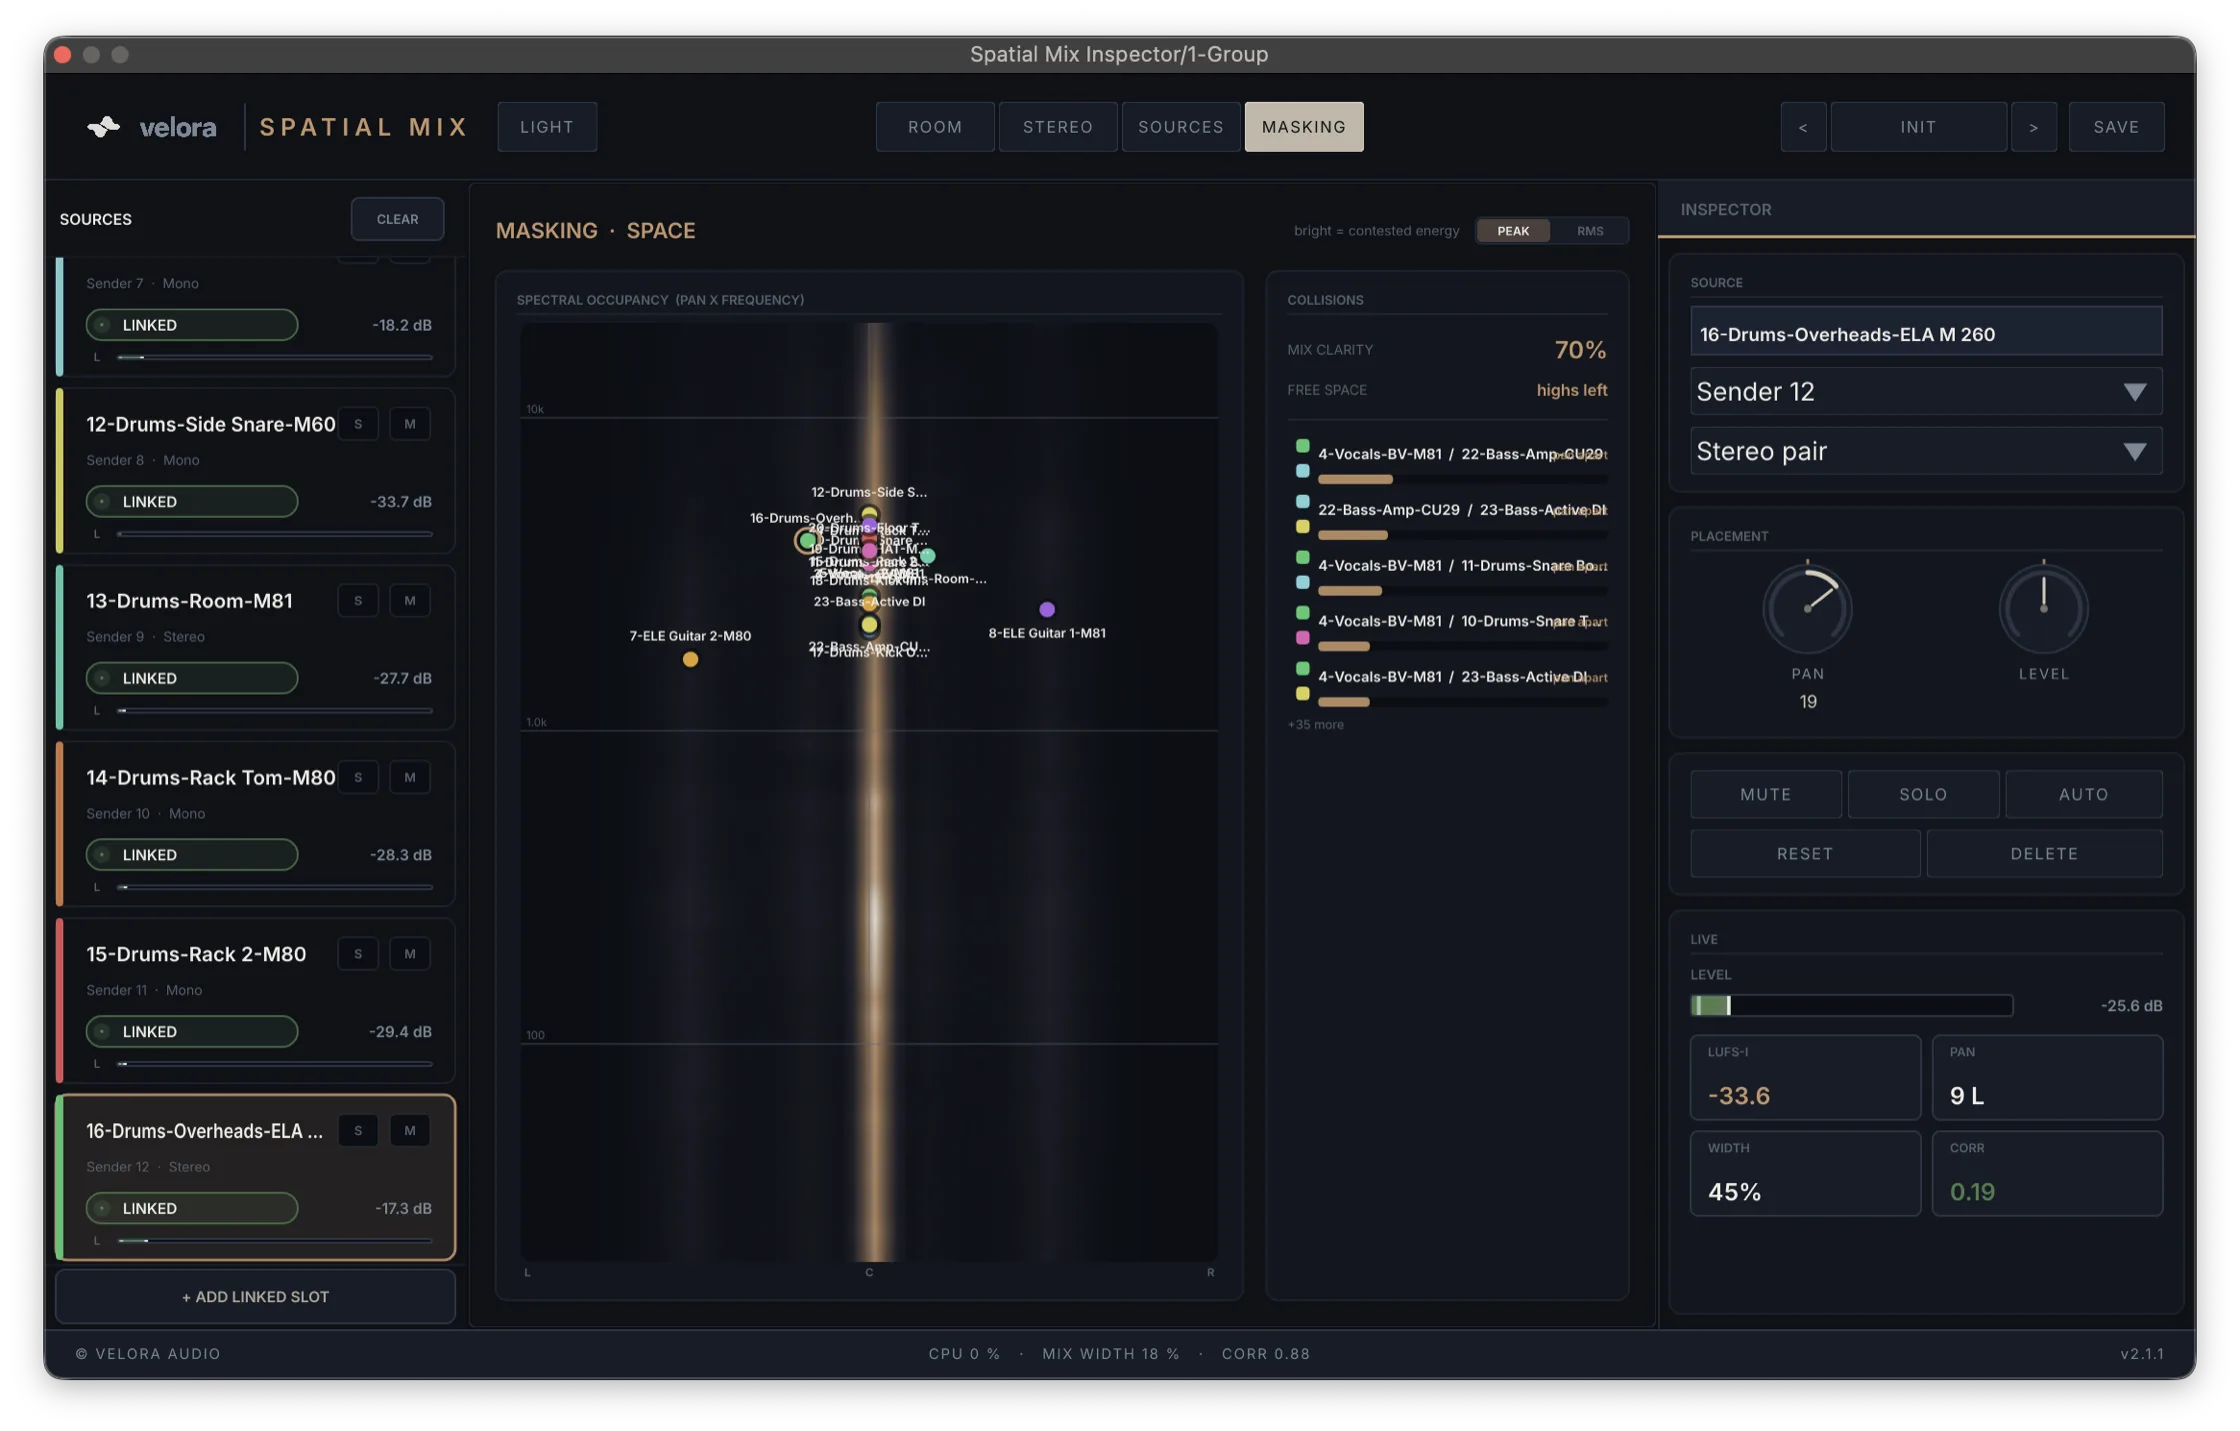Click the WIDTH 45% readout
Viewport: 2240px width, 1431px height.
pyautogui.click(x=1805, y=1173)
